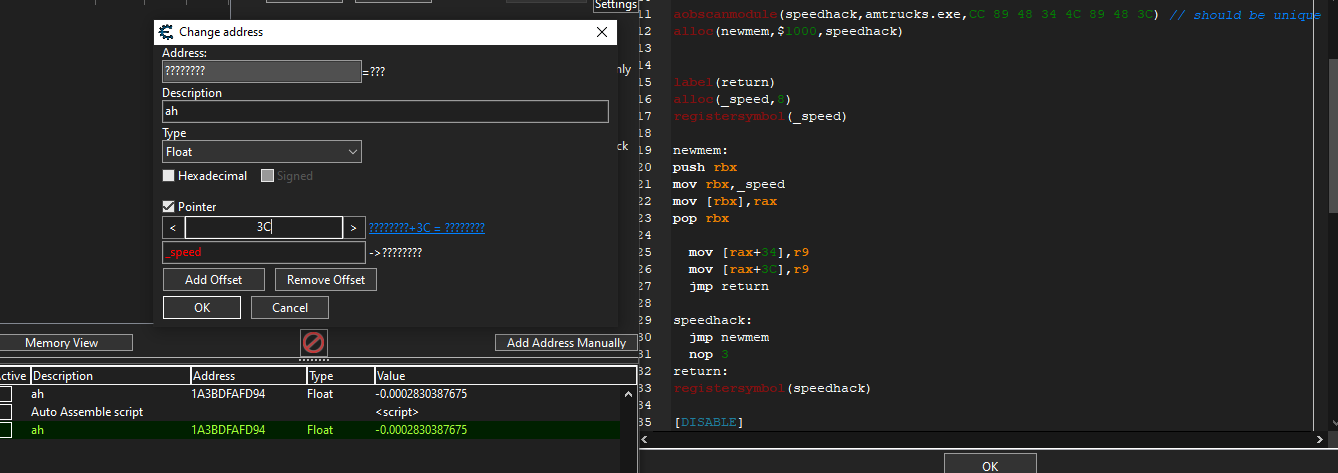This screenshot has height=473, width=1338.
Task: Confirm the Change address dialog with OK
Action: coord(201,308)
